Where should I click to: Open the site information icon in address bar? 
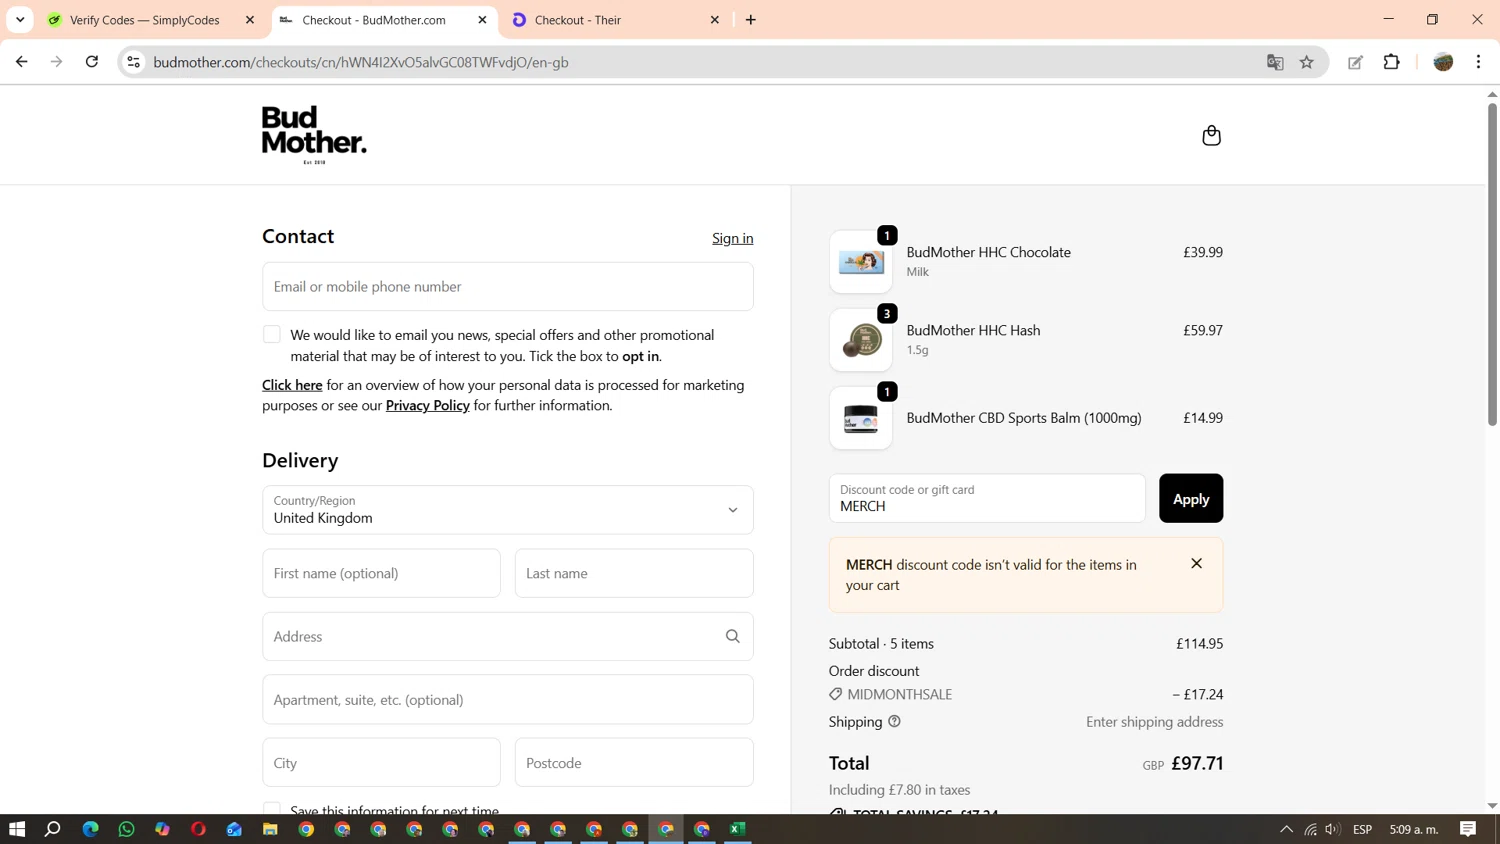pos(133,62)
